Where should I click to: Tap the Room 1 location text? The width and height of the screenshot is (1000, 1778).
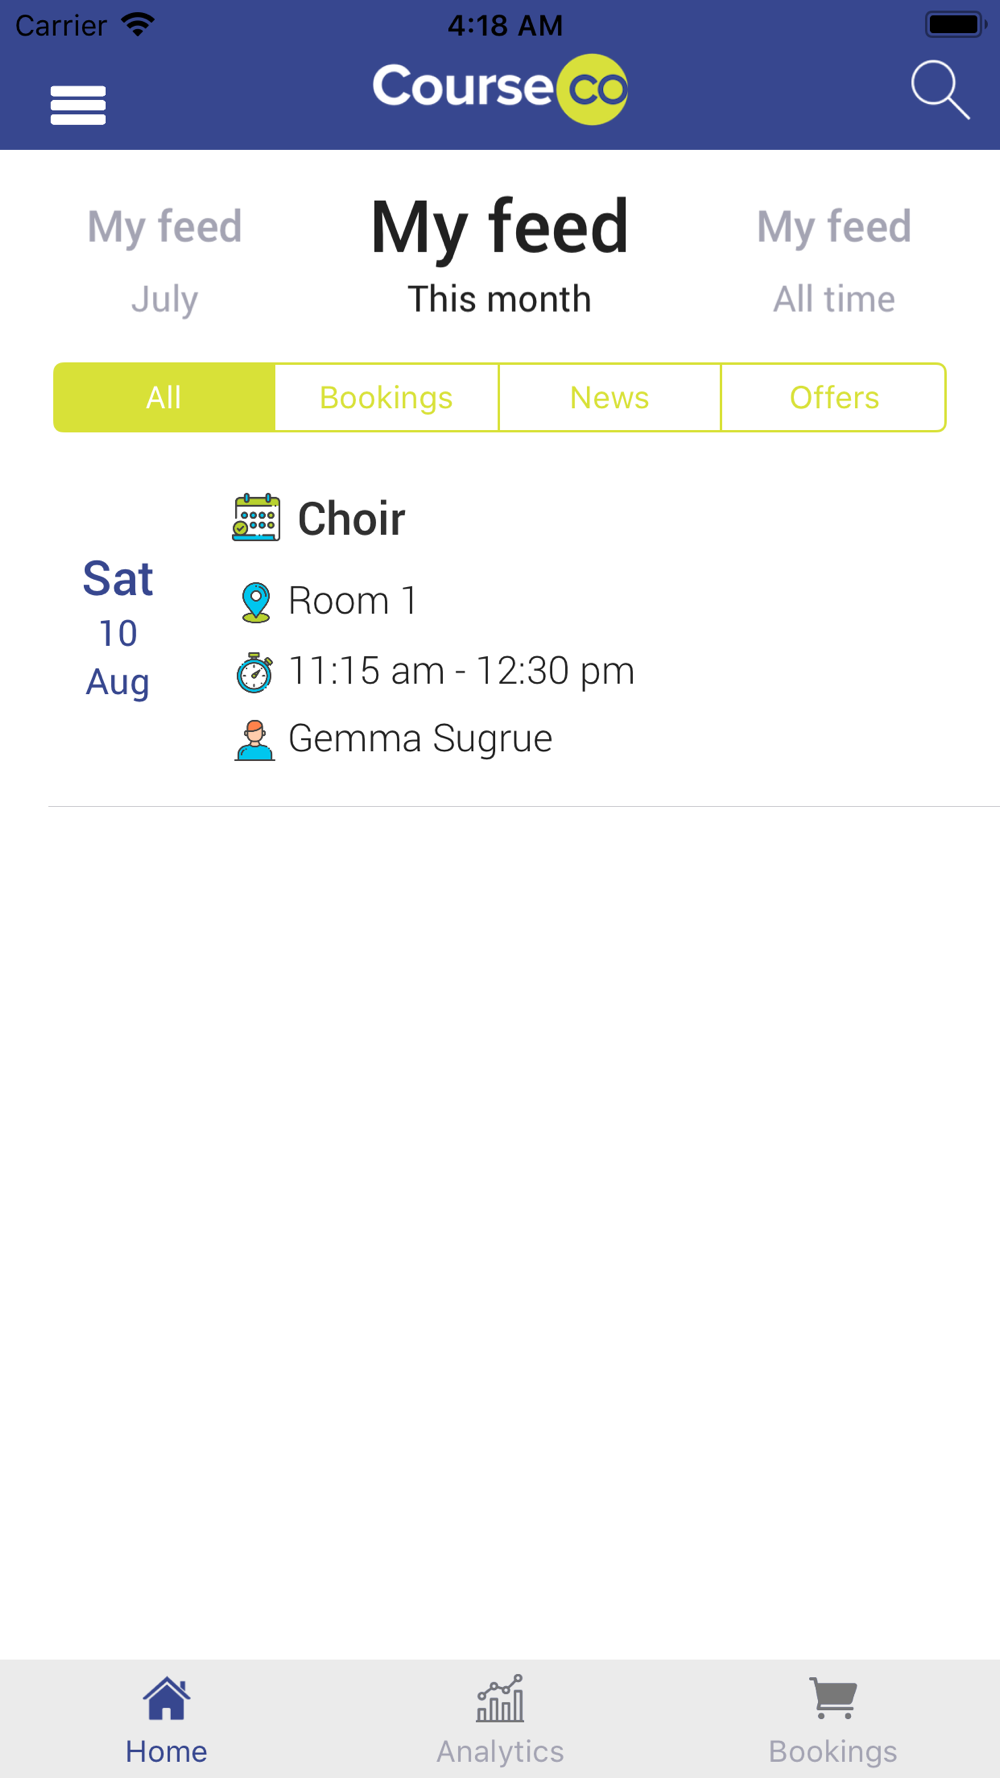tap(352, 601)
